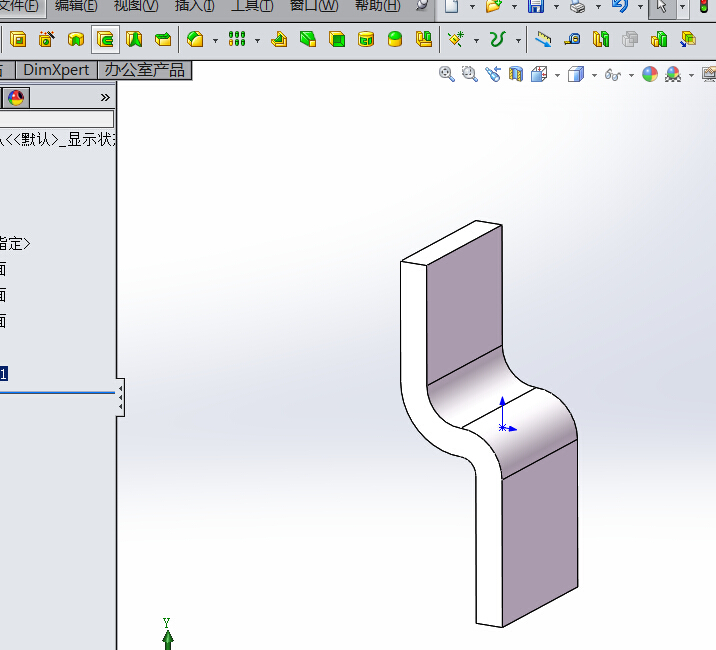Click the Edit Appearance color ball
716x650 pixels.
pyautogui.click(x=650, y=74)
